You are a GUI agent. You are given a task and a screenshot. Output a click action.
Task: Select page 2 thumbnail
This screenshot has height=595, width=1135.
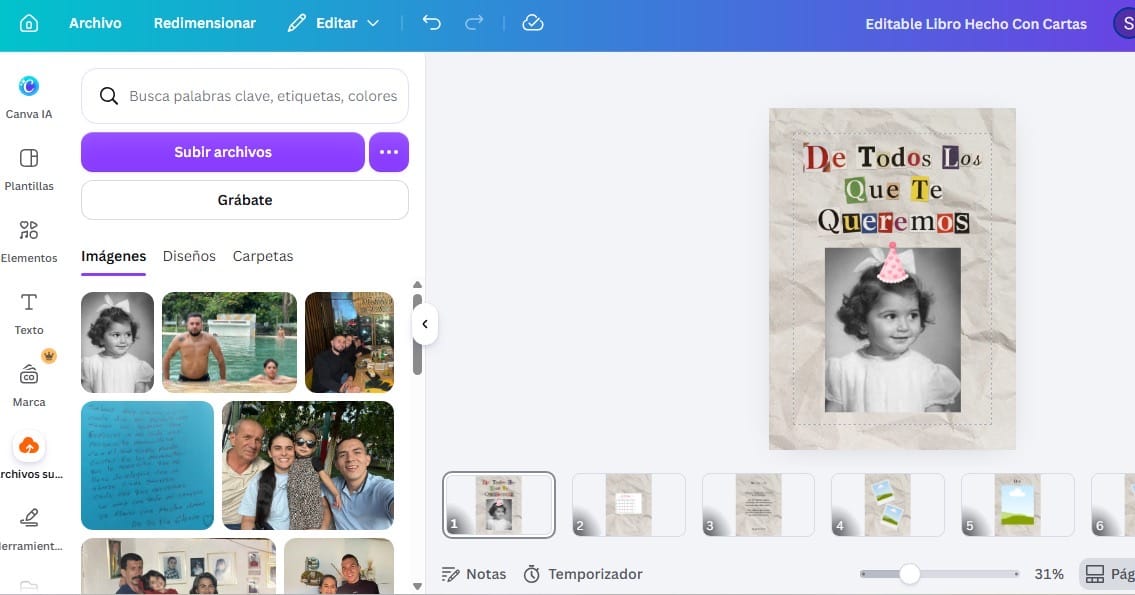(x=628, y=505)
